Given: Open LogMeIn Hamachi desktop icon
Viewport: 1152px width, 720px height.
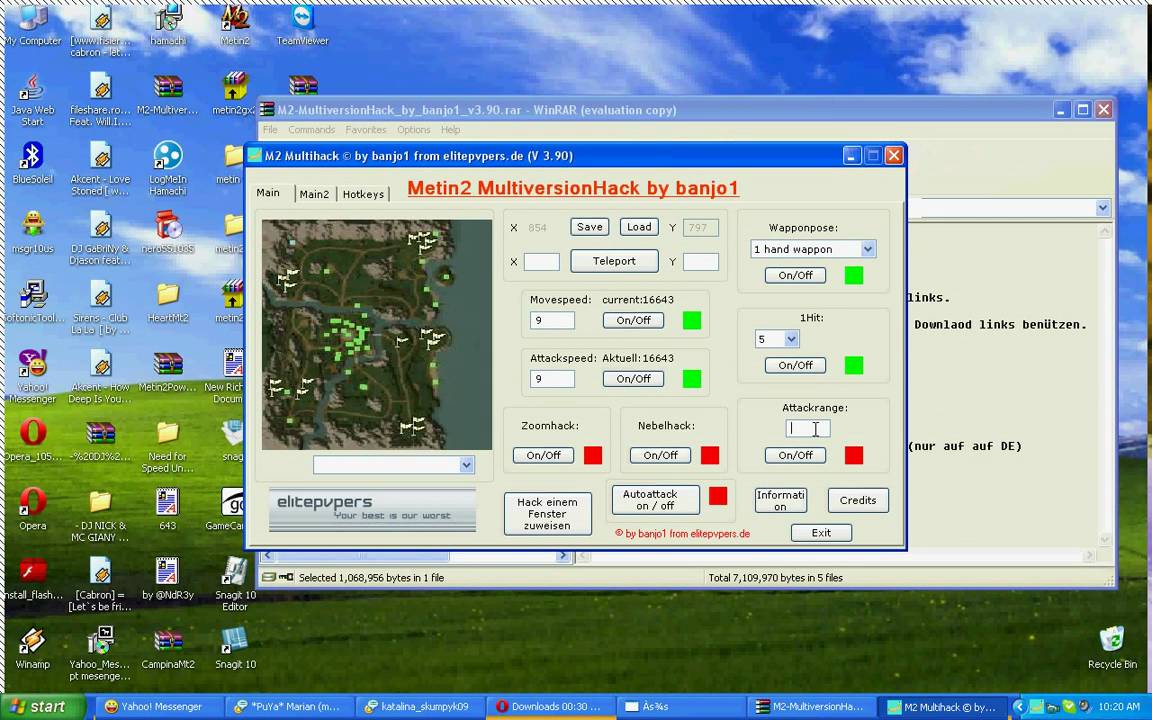Looking at the screenshot, I should [168, 168].
